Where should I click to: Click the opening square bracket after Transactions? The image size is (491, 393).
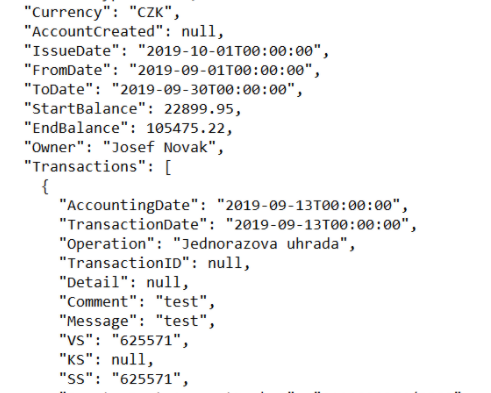[168, 167]
